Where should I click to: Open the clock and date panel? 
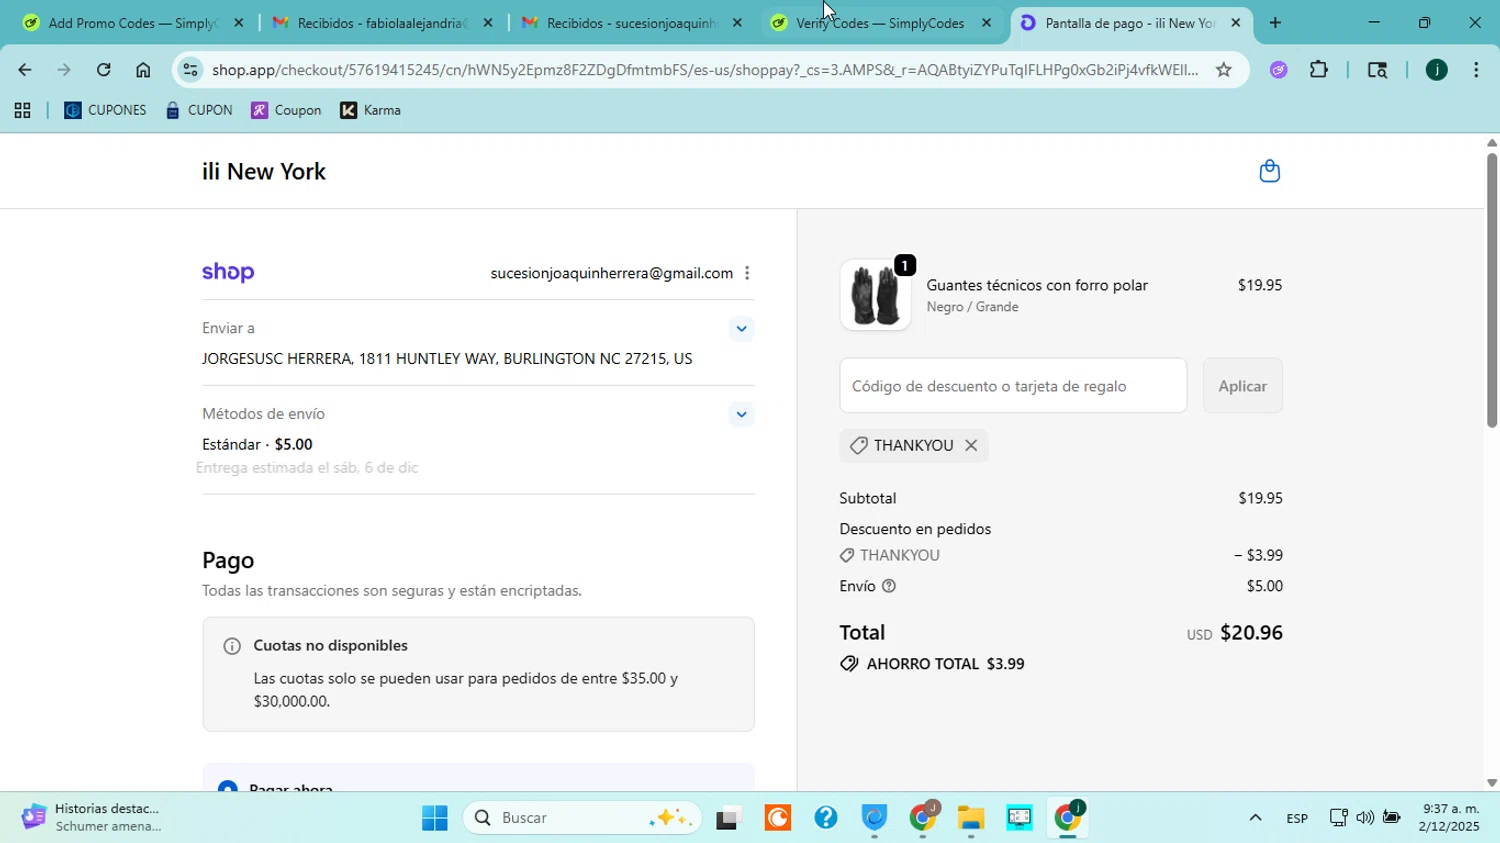pyautogui.click(x=1448, y=818)
